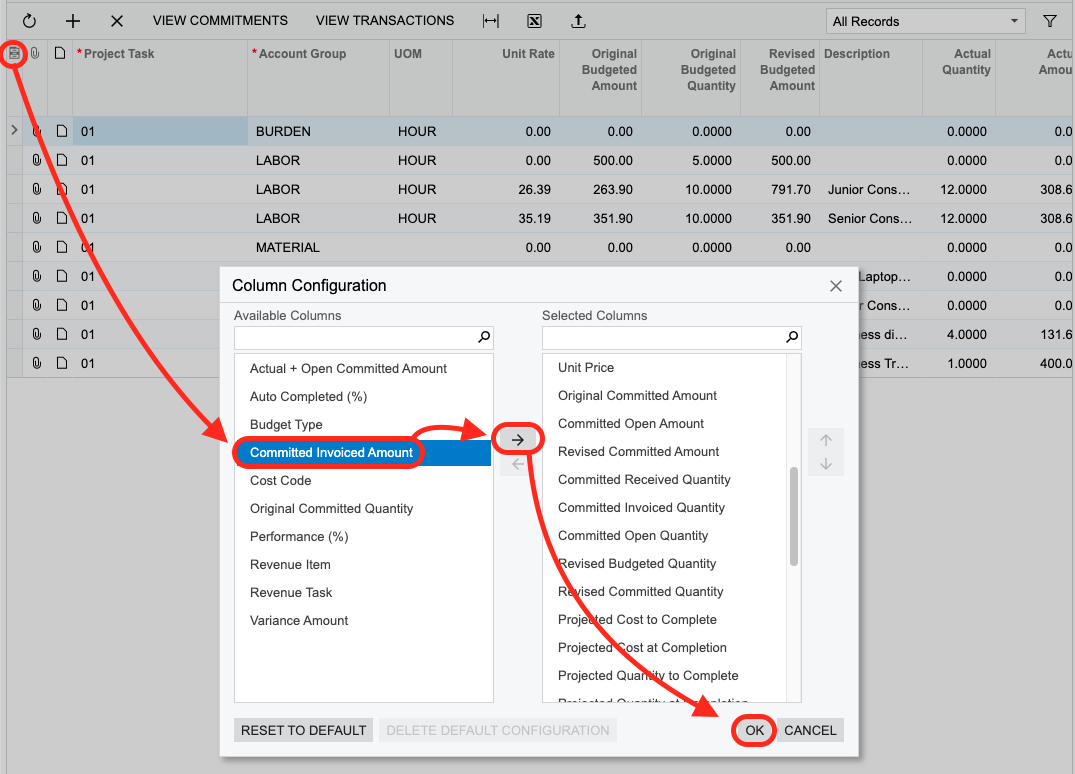The image size is (1075, 774).
Task: Open the column configurator icon in the grid header
Action: [x=14, y=54]
